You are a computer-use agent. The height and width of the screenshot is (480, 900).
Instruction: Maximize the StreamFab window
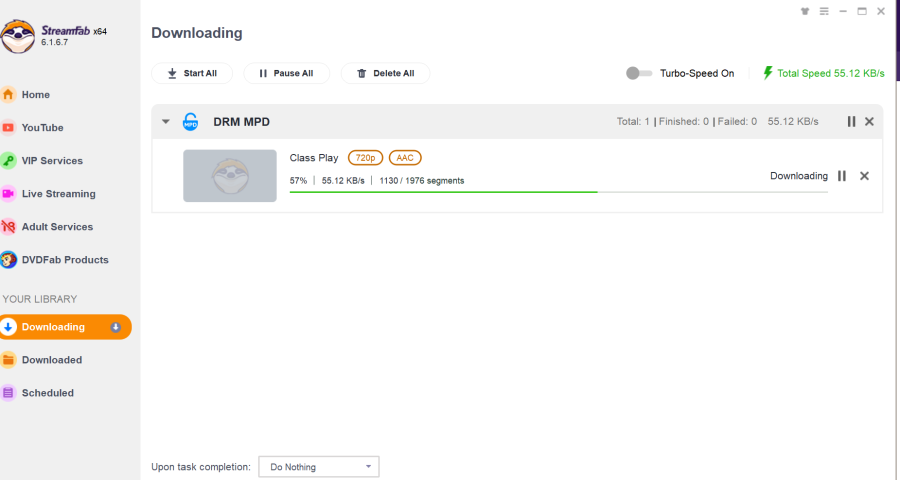(862, 11)
